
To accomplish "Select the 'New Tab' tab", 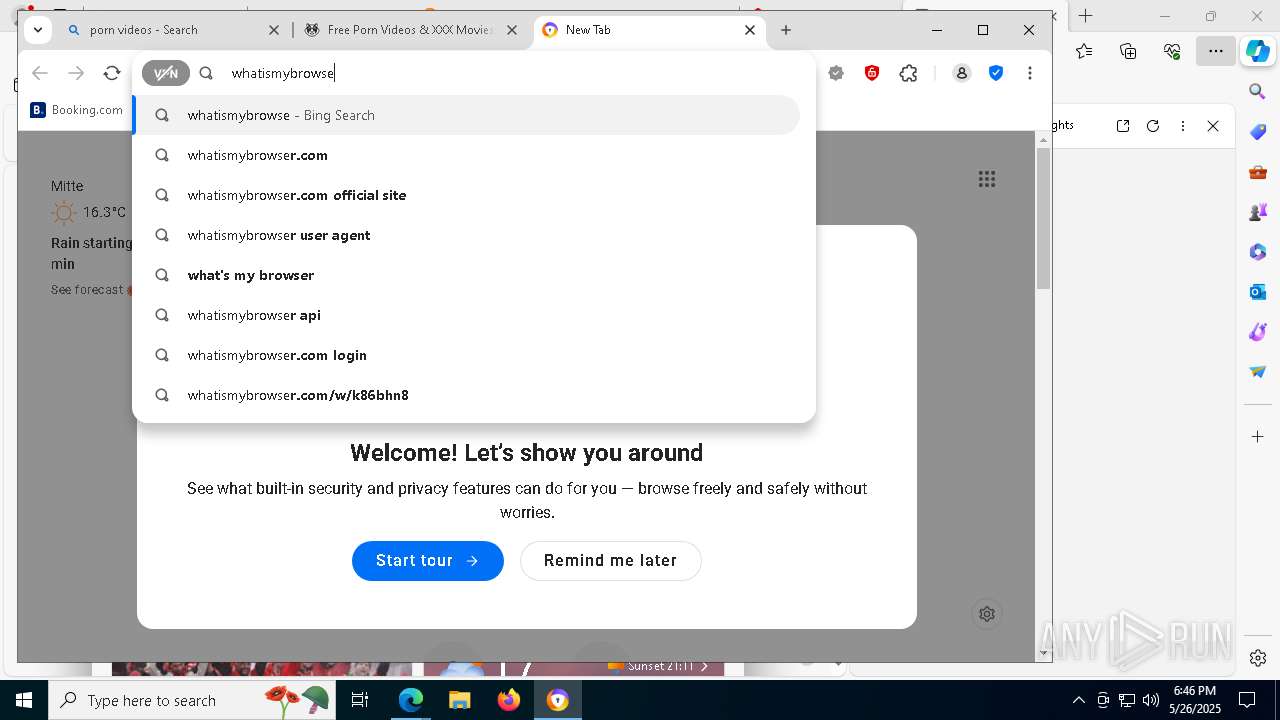I will [x=650, y=30].
